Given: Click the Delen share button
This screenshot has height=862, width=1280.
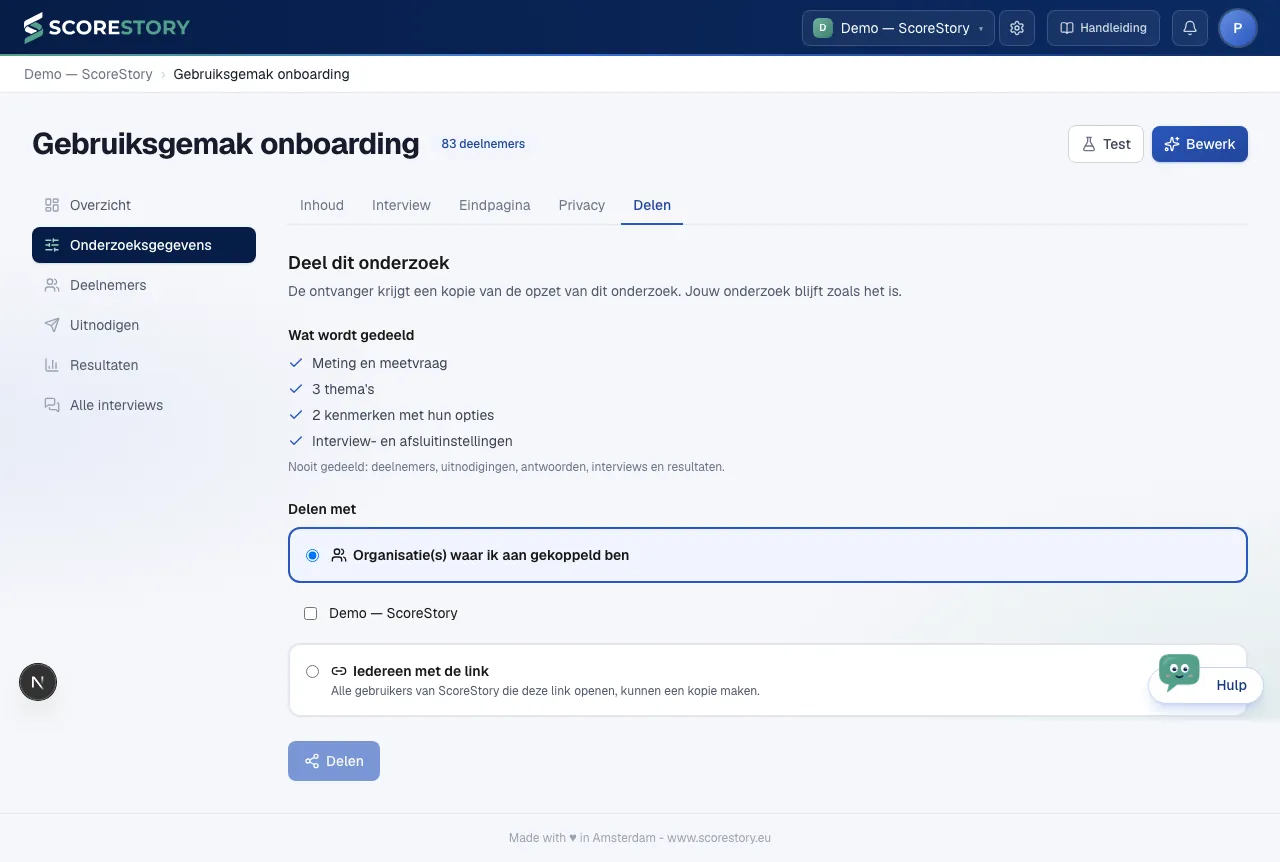Looking at the screenshot, I should point(334,761).
